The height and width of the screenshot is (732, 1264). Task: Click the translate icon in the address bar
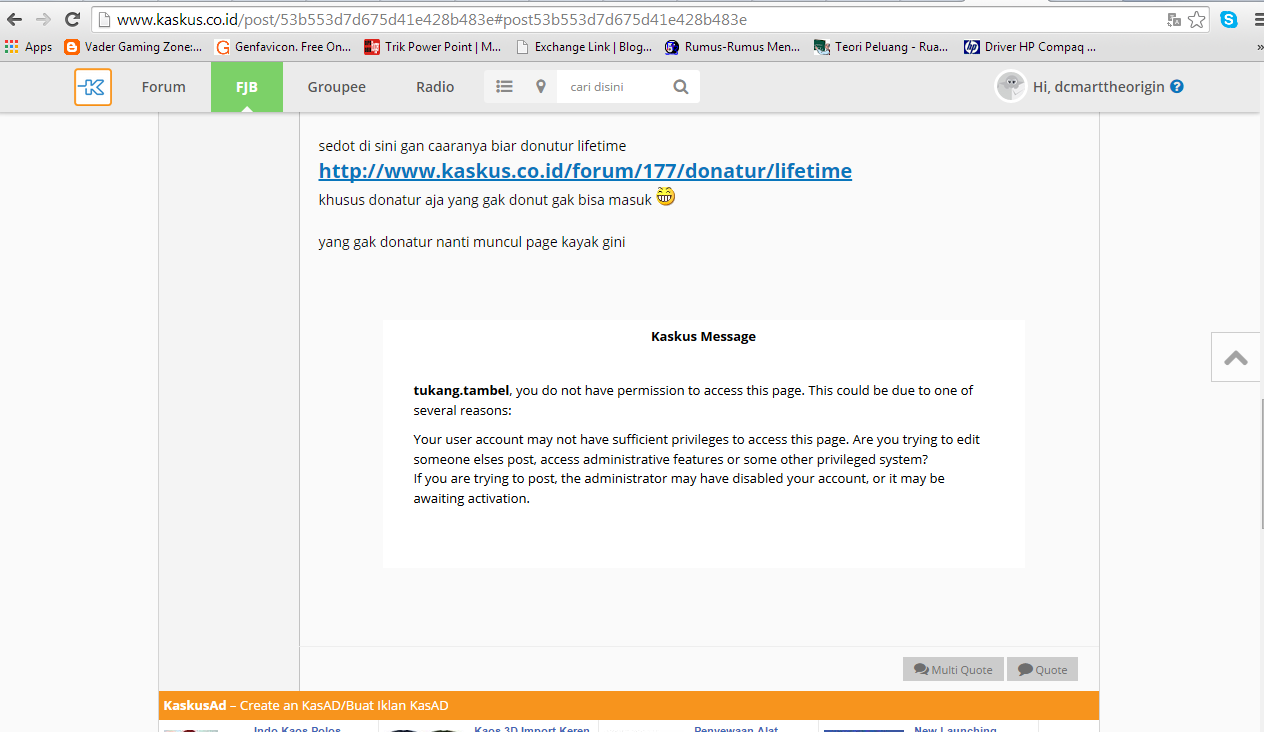1174,20
